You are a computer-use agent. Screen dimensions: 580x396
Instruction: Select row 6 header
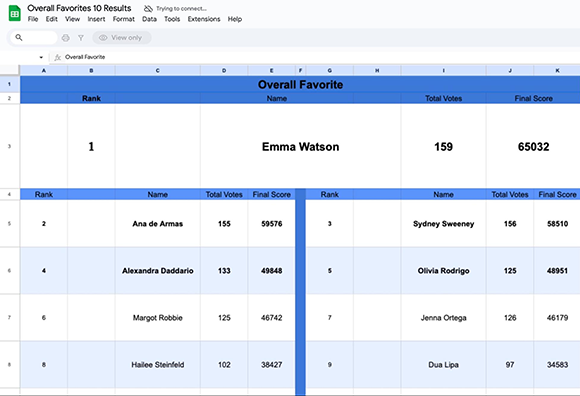tap(10, 271)
